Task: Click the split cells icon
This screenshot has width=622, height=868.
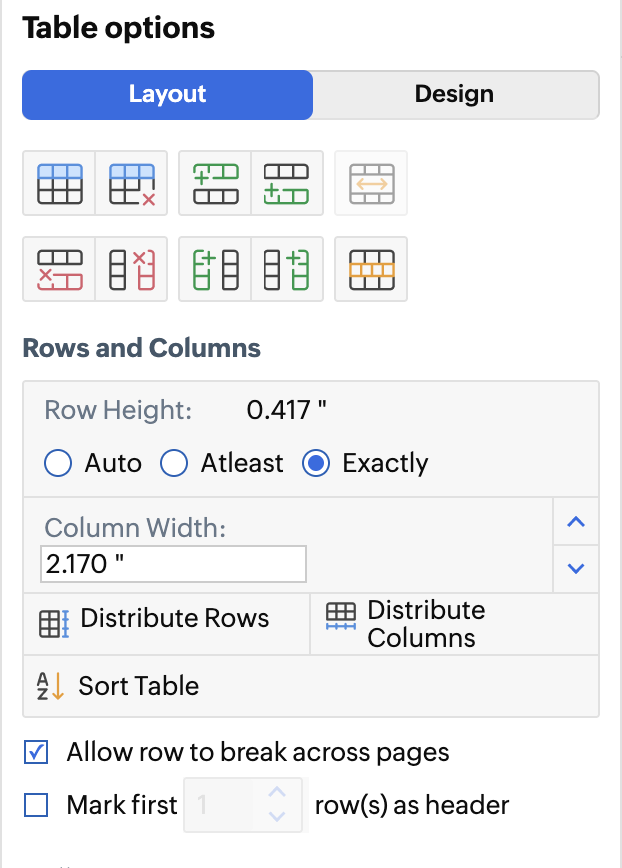Action: 371,269
